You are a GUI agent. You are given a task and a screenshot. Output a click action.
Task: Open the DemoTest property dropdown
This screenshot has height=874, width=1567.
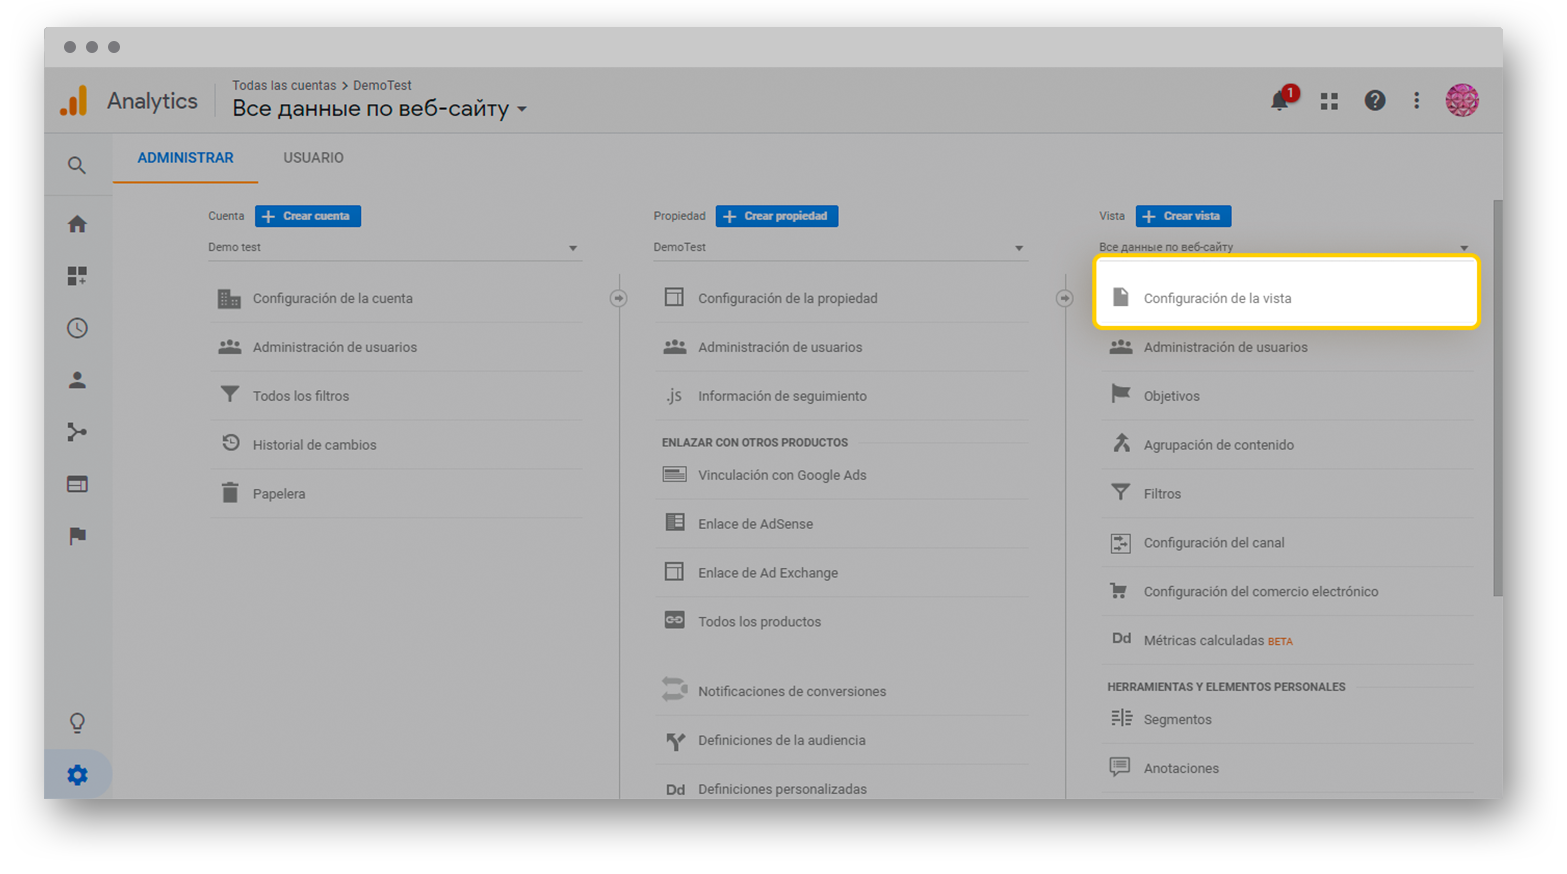point(839,247)
